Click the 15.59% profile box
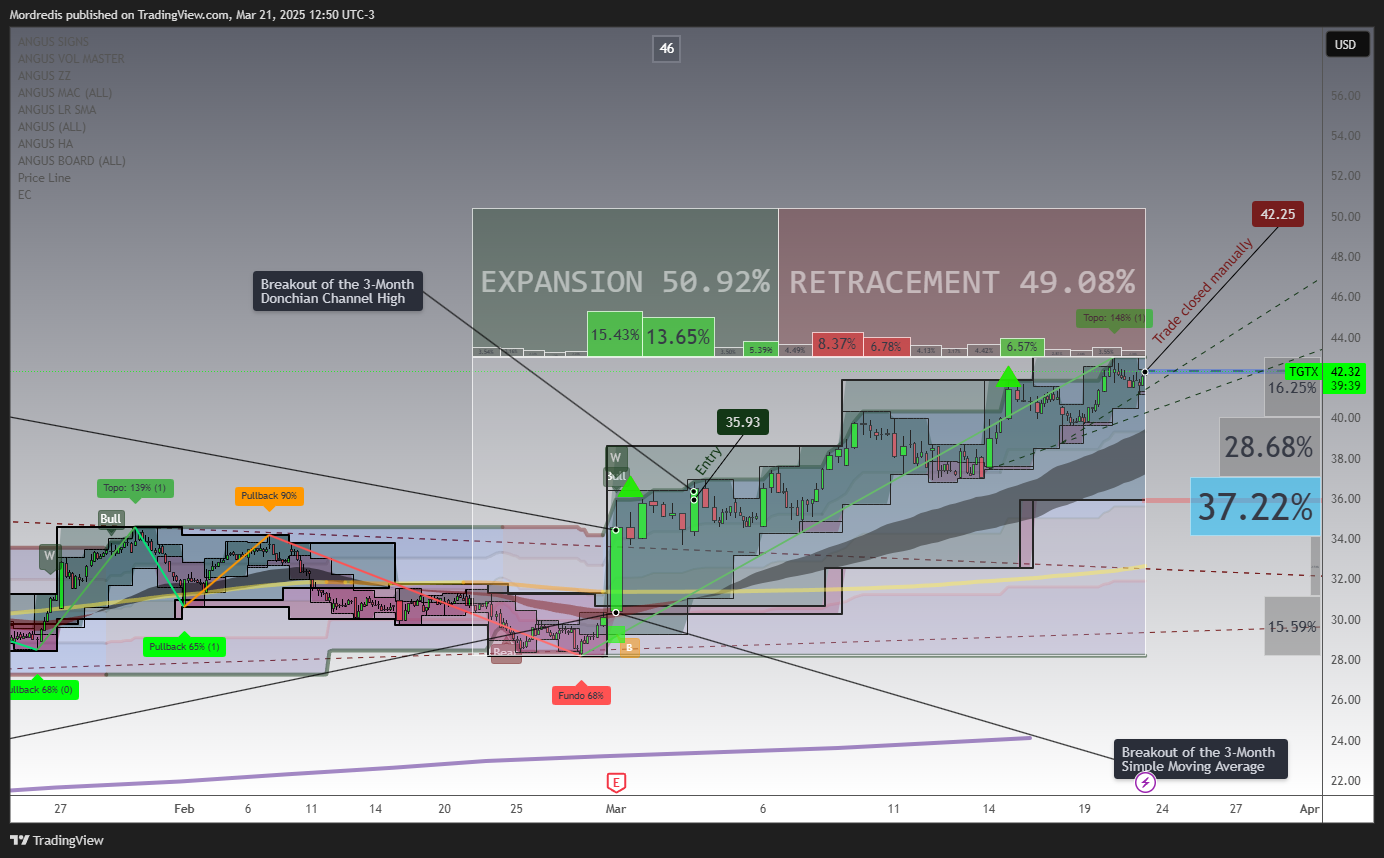1384x858 pixels. pyautogui.click(x=1292, y=626)
